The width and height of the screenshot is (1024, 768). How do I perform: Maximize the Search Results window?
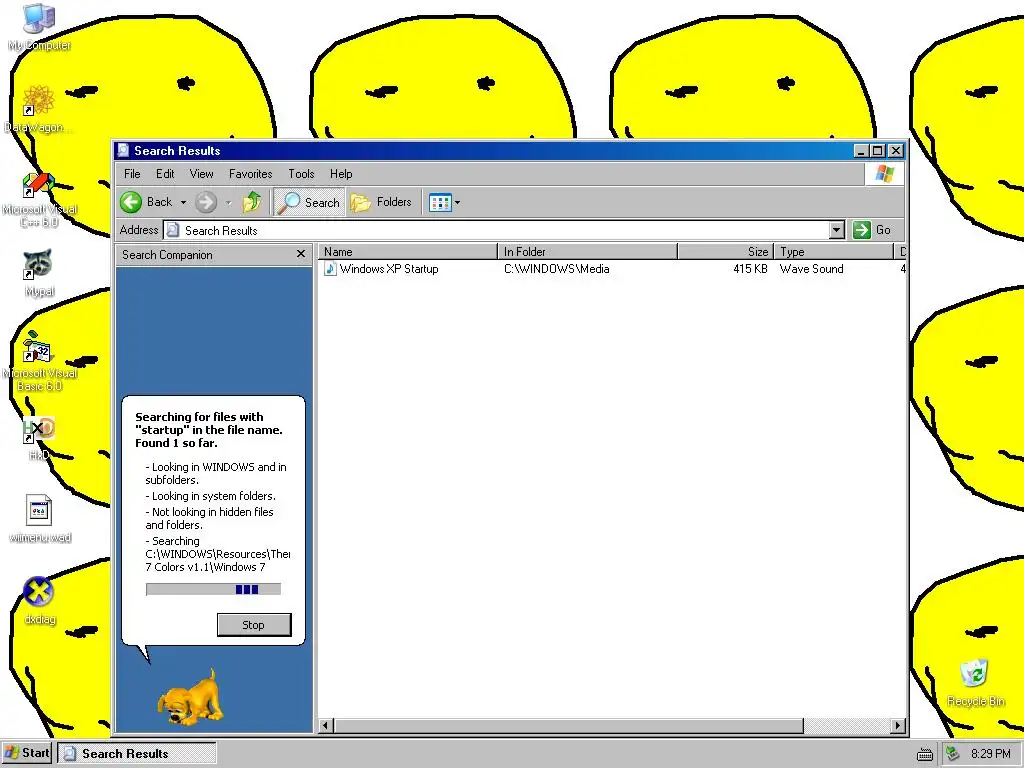coord(878,151)
